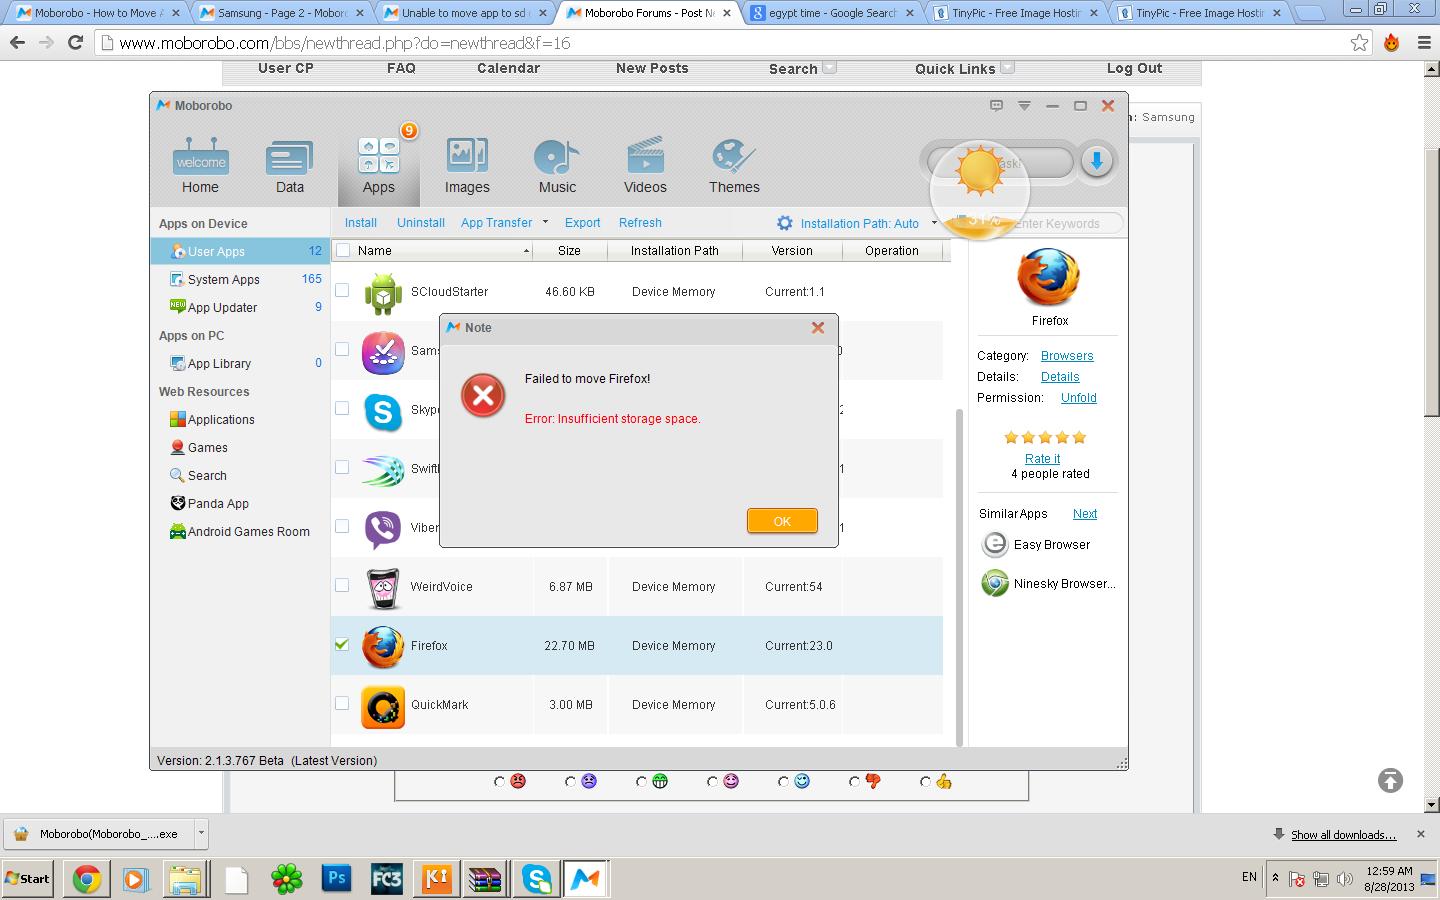Open the download item options arrow
Image resolution: width=1440 pixels, height=900 pixels.
(201, 833)
